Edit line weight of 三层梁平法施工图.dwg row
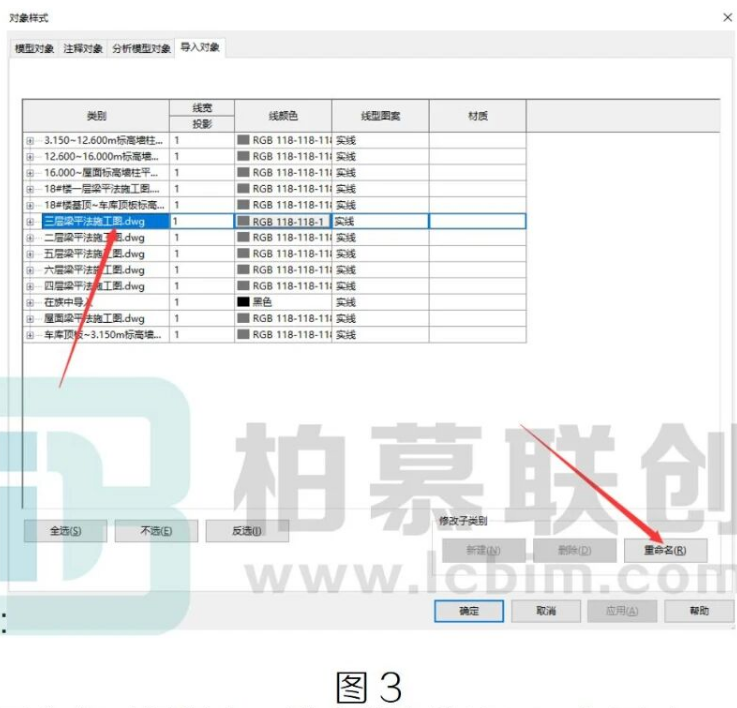The width and height of the screenshot is (737, 708). click(x=202, y=221)
